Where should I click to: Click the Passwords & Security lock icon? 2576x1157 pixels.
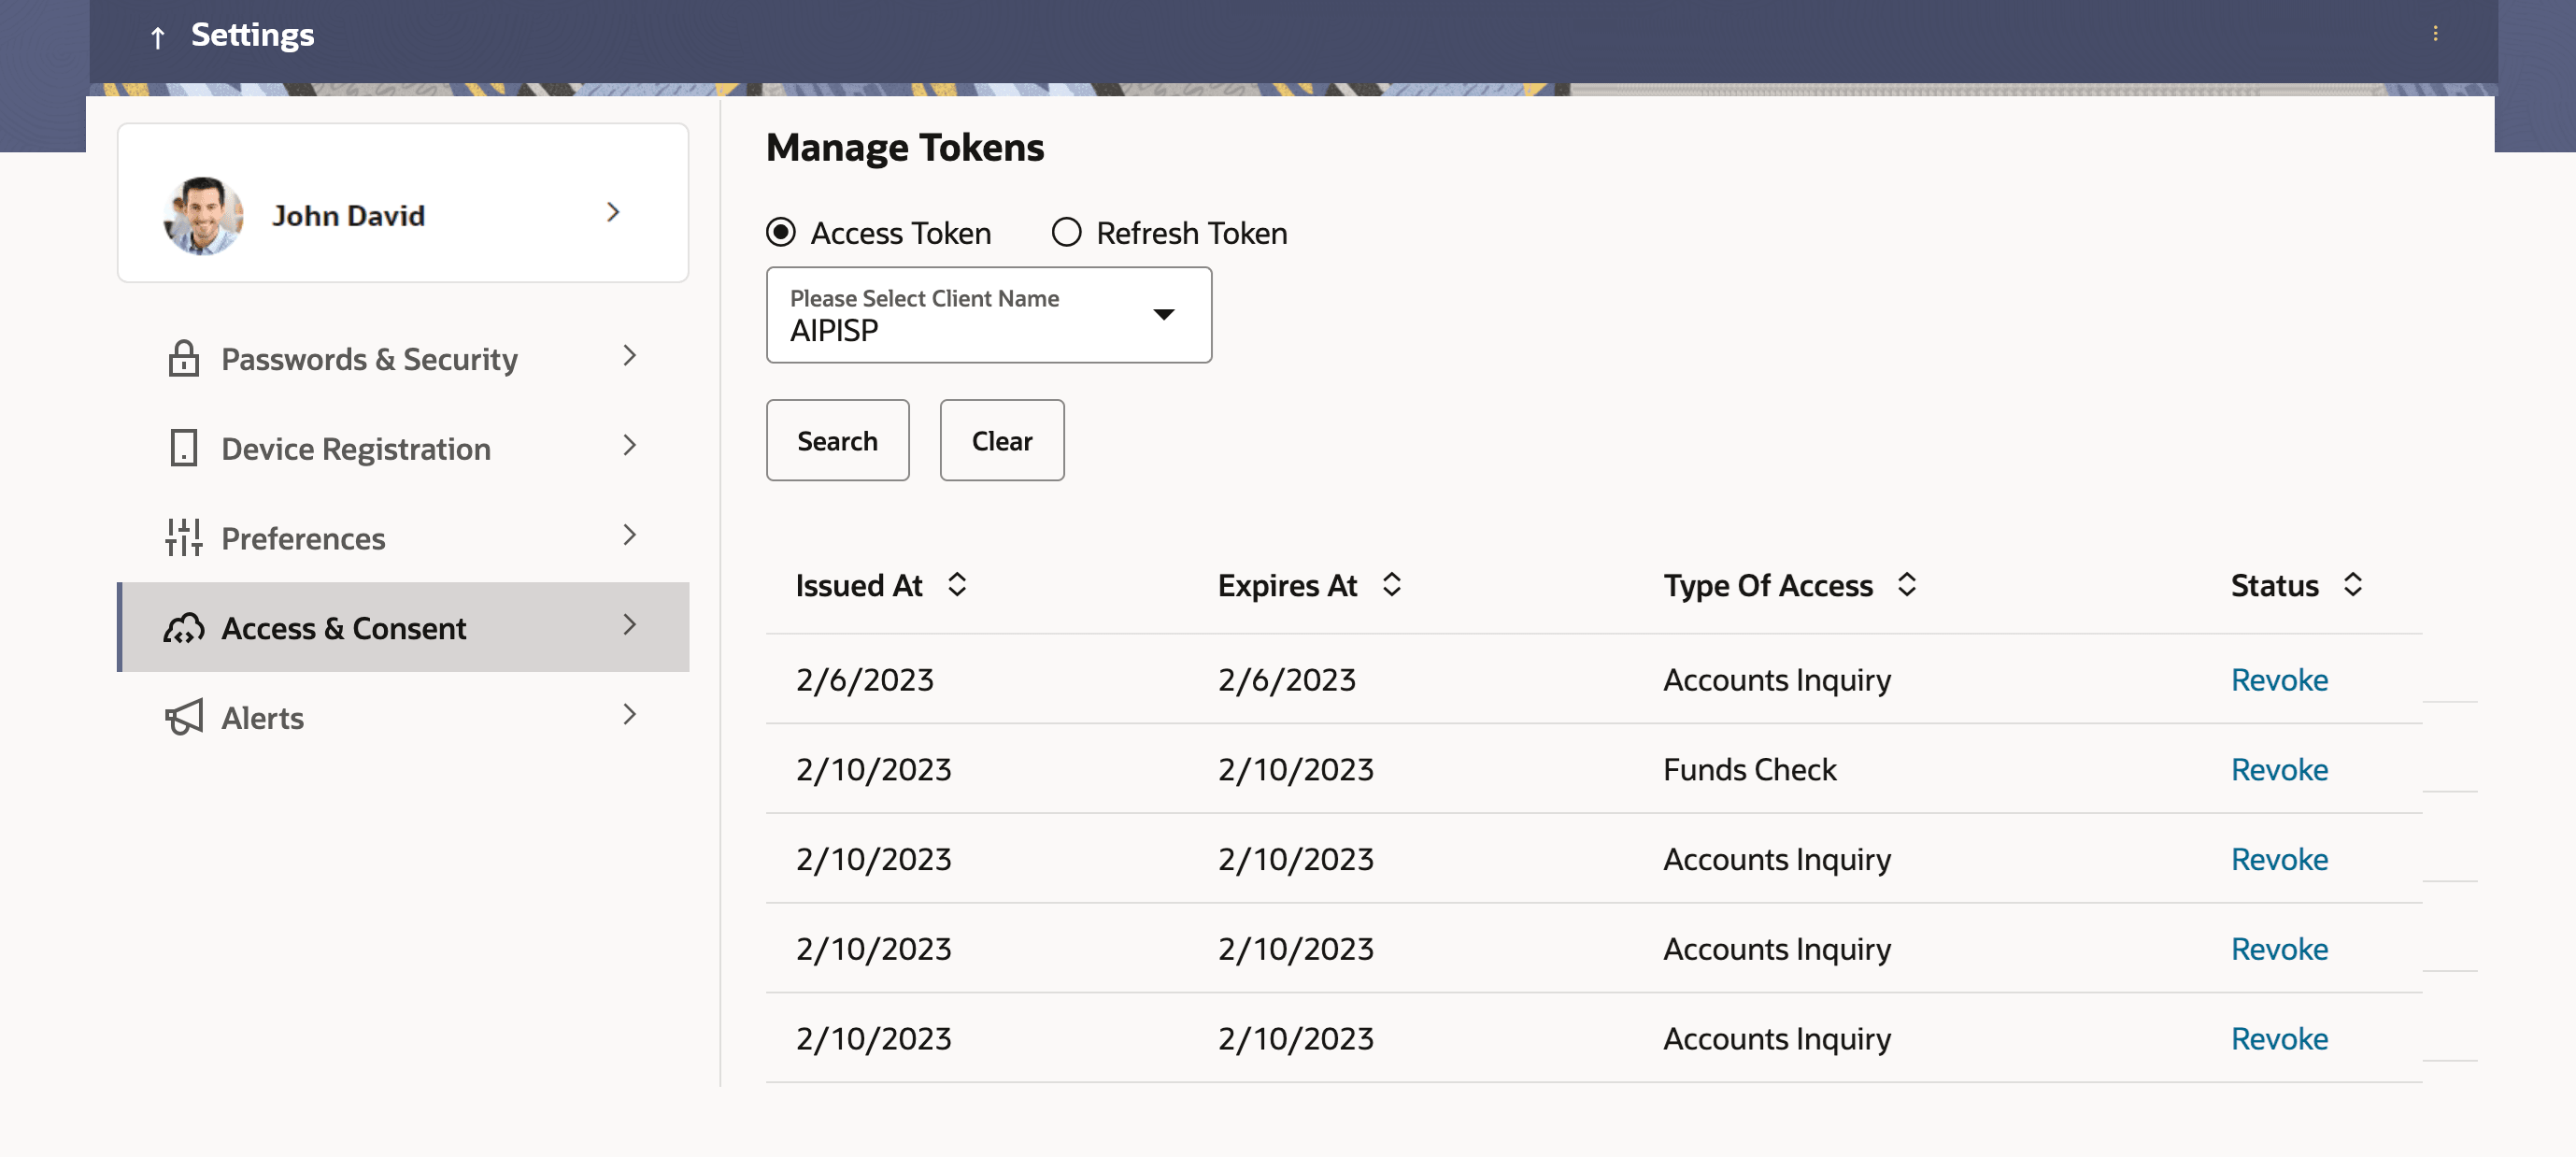pyautogui.click(x=183, y=358)
